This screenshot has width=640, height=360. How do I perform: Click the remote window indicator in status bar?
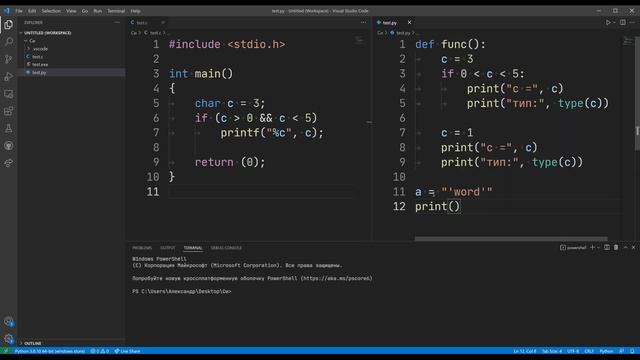pyautogui.click(x=5, y=351)
